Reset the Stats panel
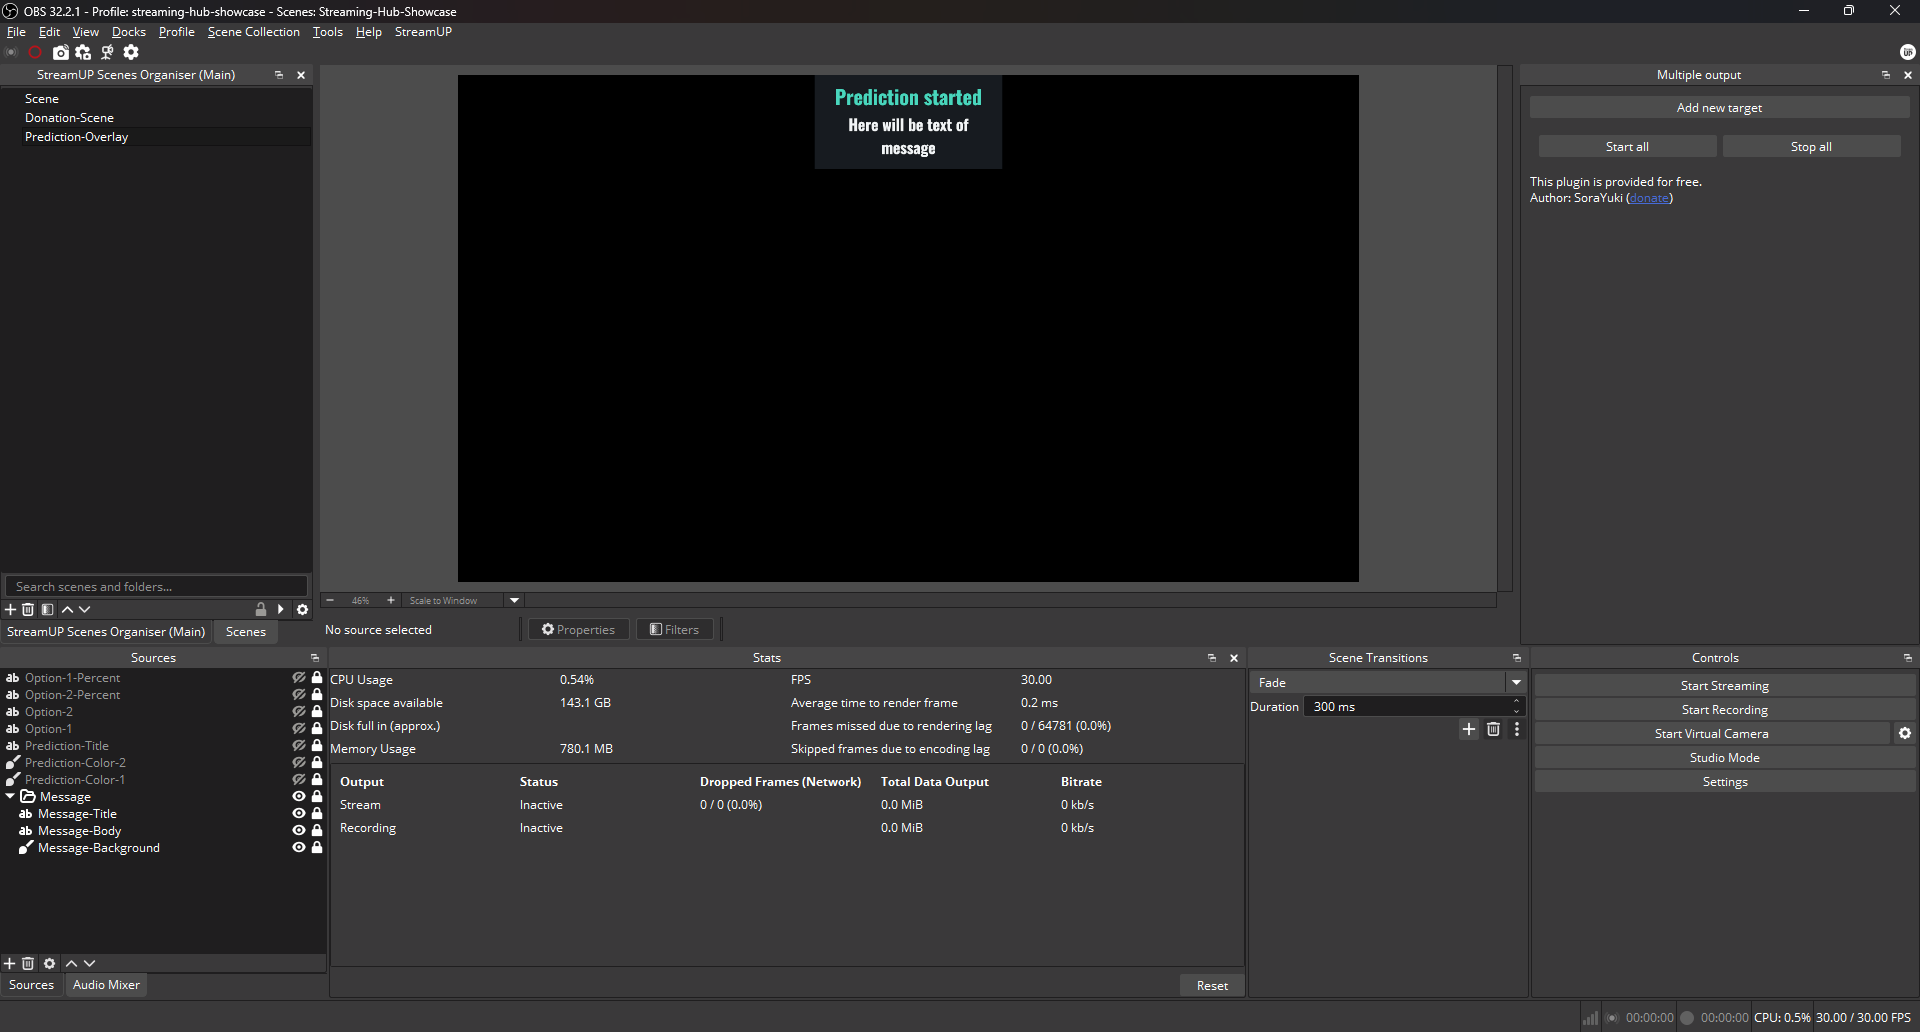The image size is (1920, 1032). pyautogui.click(x=1212, y=986)
